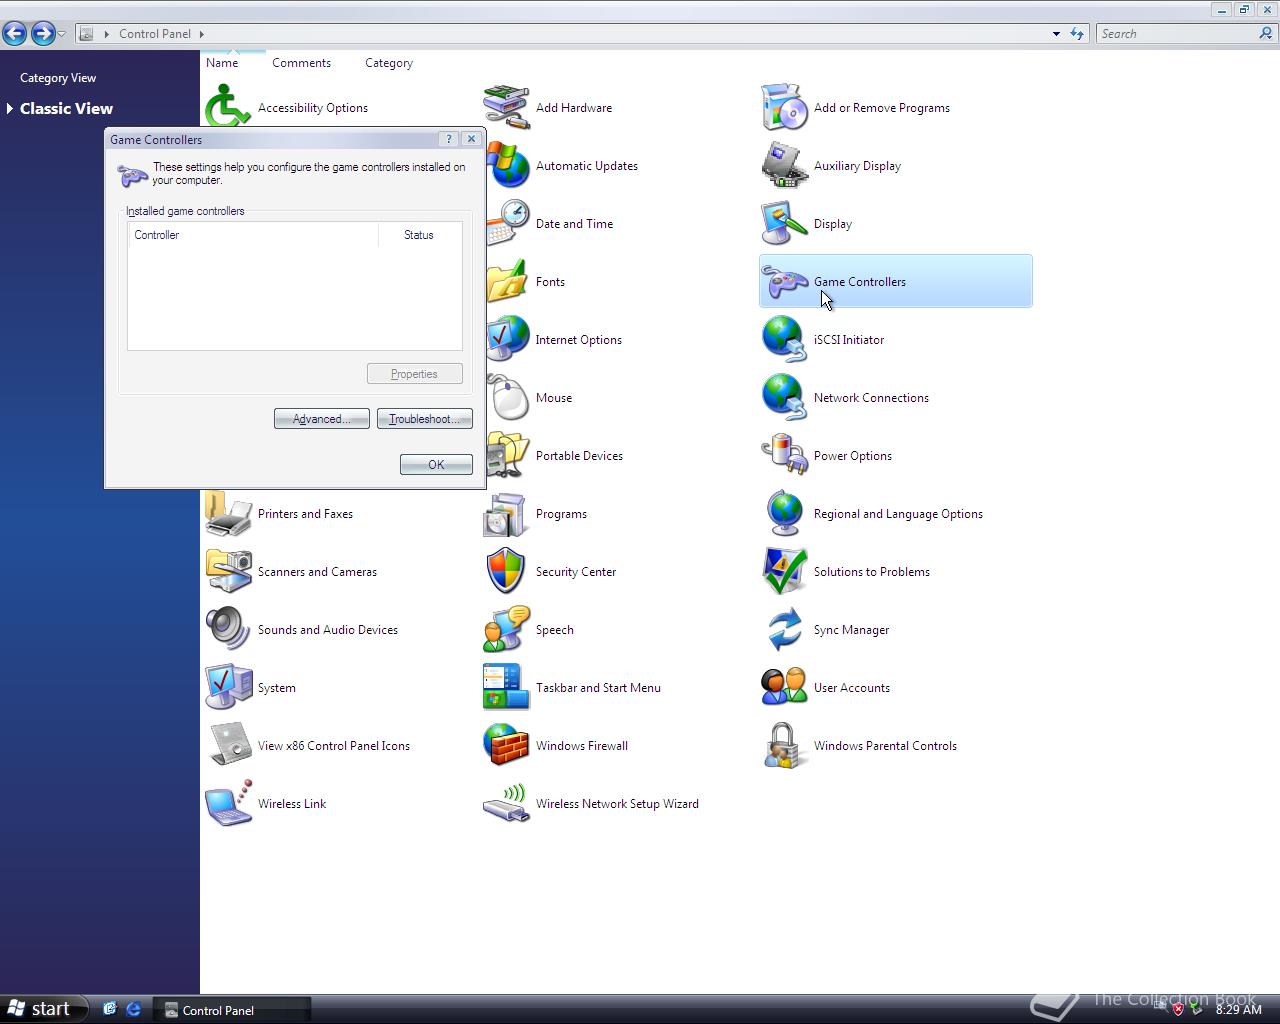Open the Sync Manager icon
Screen dimensions: 1280x1024
click(x=784, y=630)
